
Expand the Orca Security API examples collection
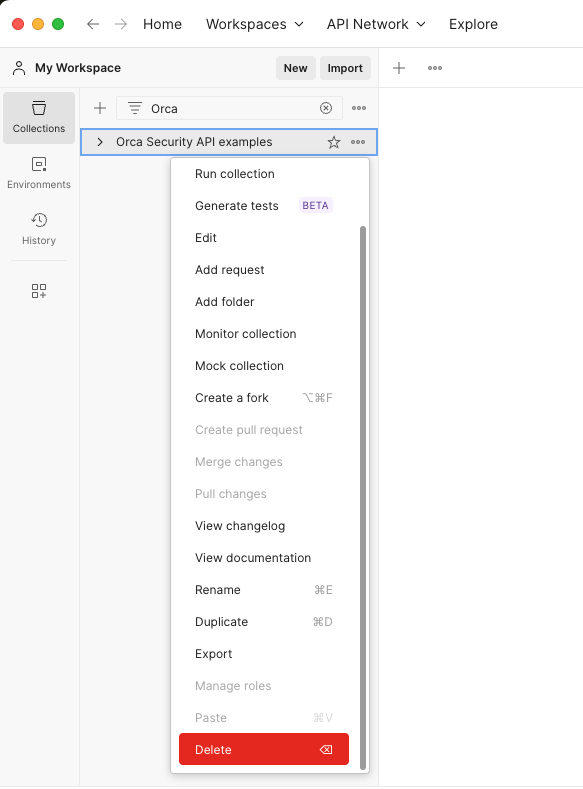coord(100,142)
